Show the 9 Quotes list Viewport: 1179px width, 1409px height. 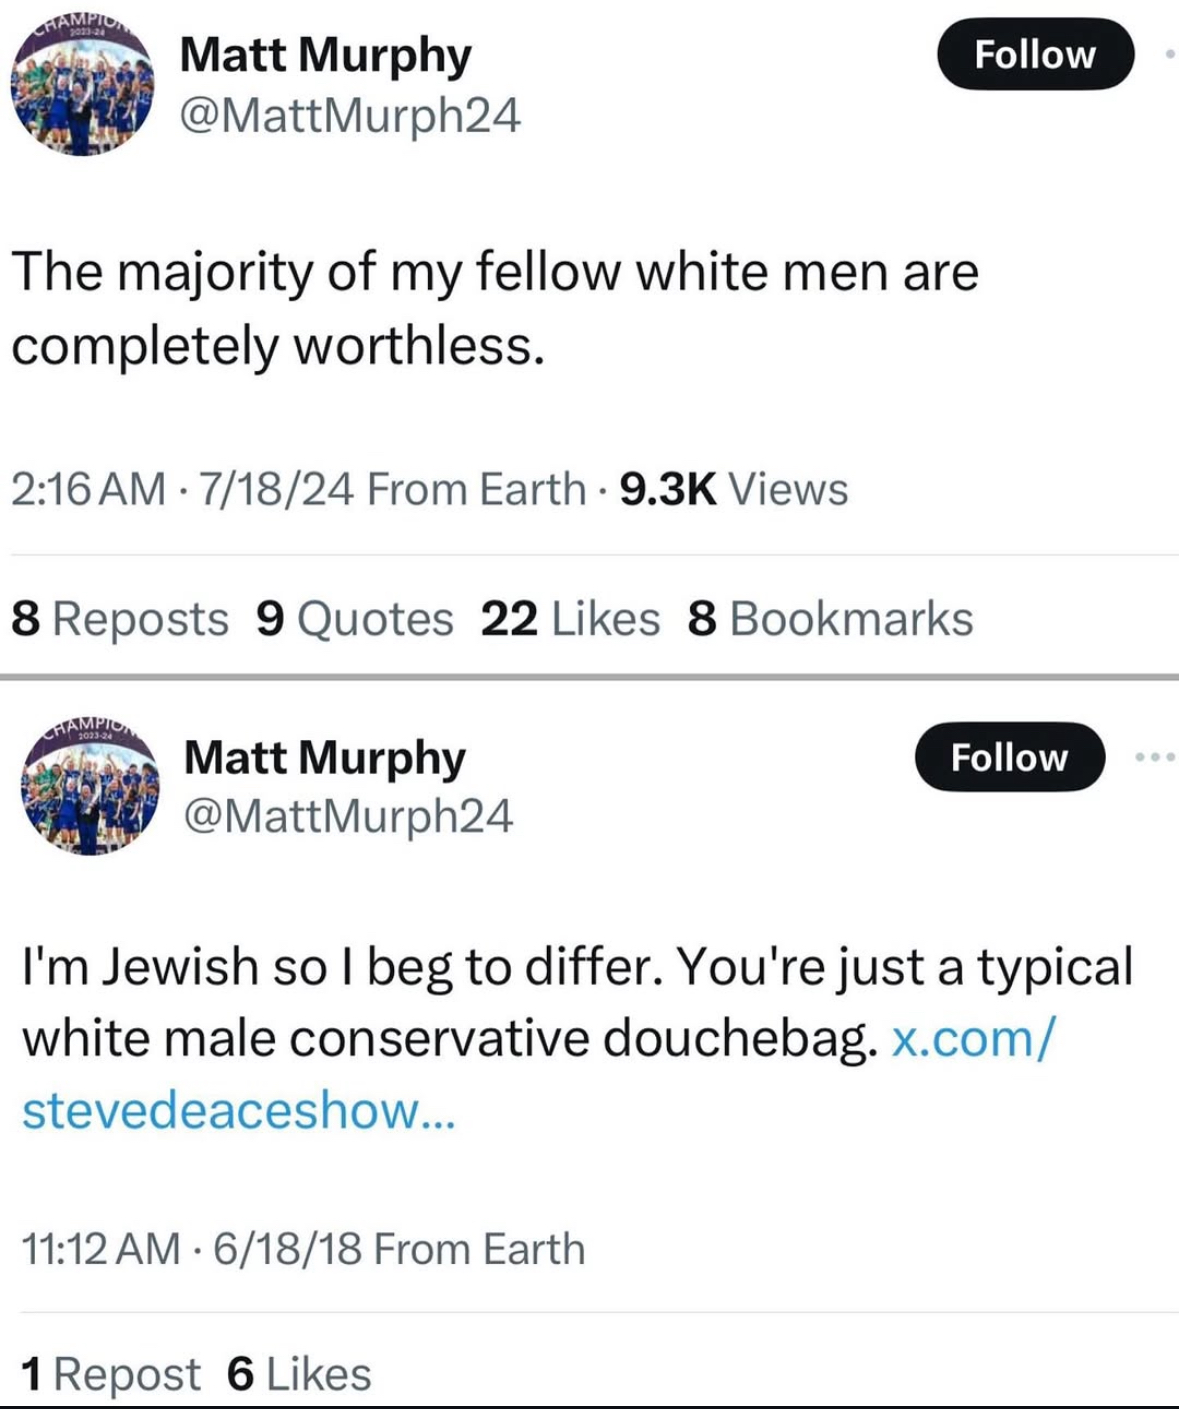click(355, 619)
